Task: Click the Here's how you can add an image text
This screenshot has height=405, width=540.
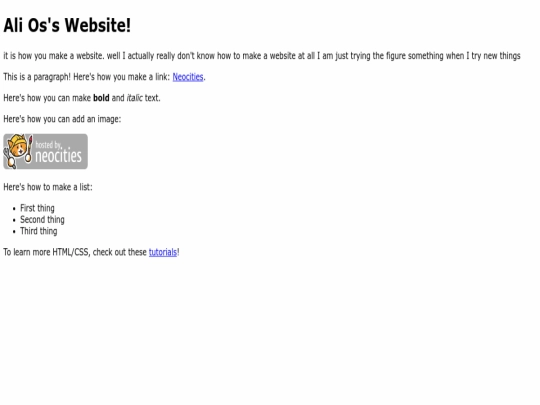Action: [x=62, y=119]
